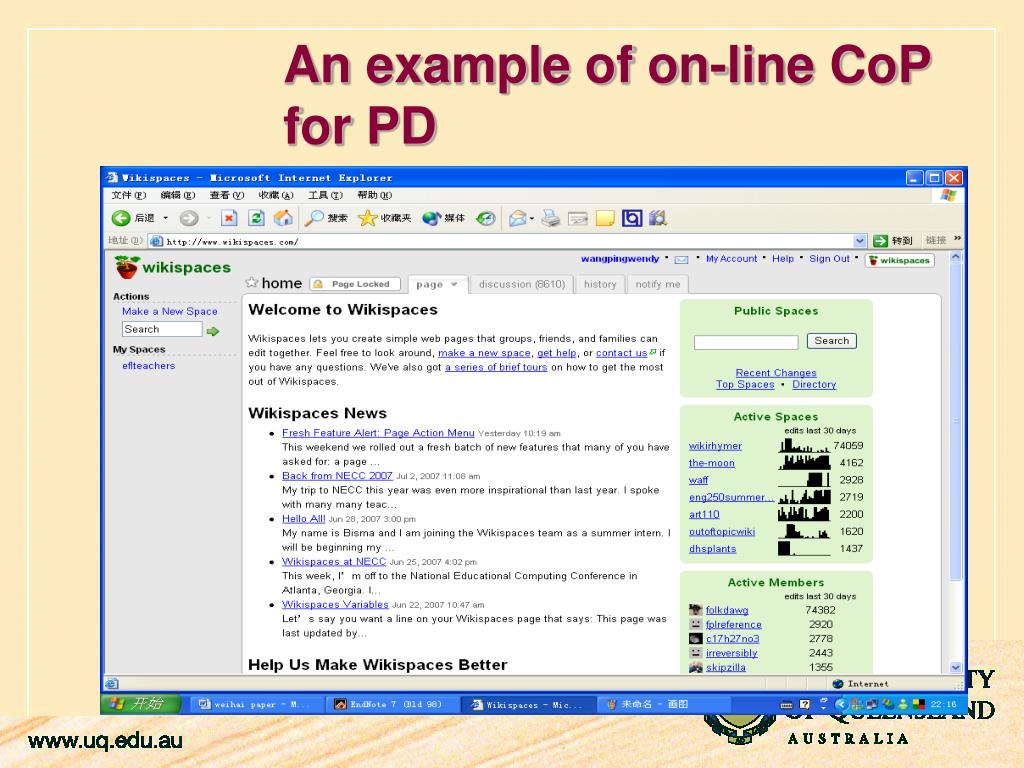Click the Print toolbar icon
This screenshot has width=1024, height=768.
click(551, 218)
